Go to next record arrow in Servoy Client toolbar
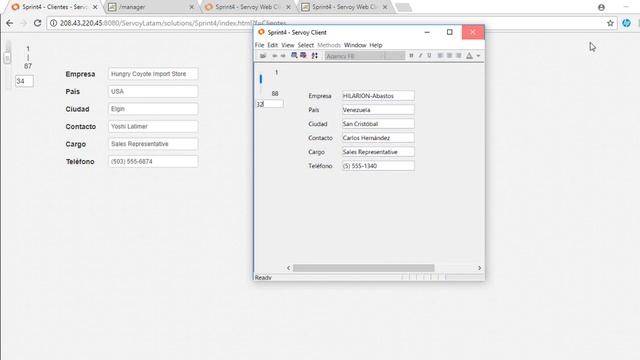640x360 pixels. pos(283,56)
